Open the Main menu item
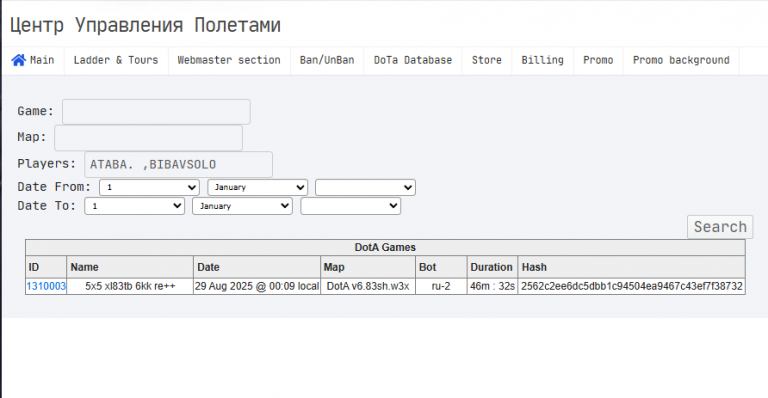768x398 pixels. coord(33,60)
